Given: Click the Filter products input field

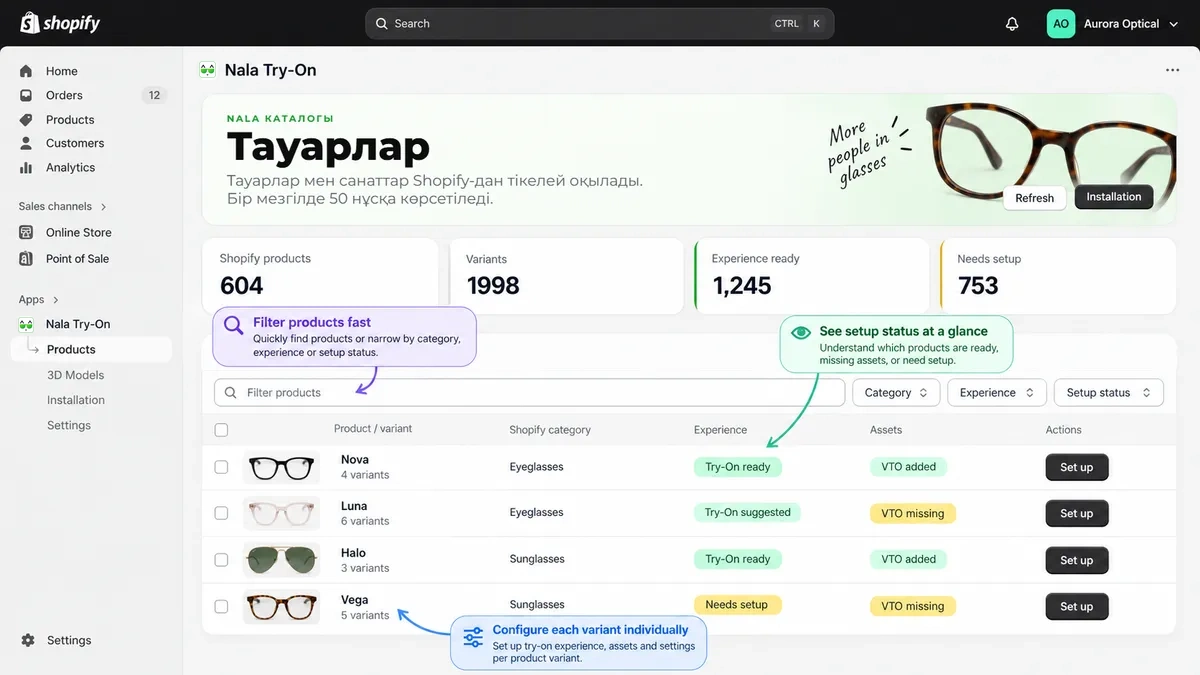Looking at the screenshot, I should [x=530, y=393].
